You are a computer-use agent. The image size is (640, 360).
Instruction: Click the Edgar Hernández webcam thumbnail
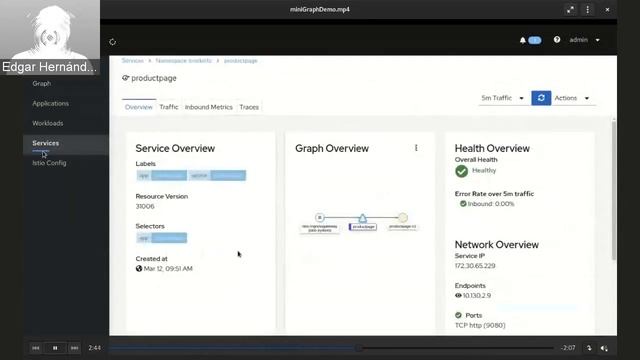(x=50, y=38)
